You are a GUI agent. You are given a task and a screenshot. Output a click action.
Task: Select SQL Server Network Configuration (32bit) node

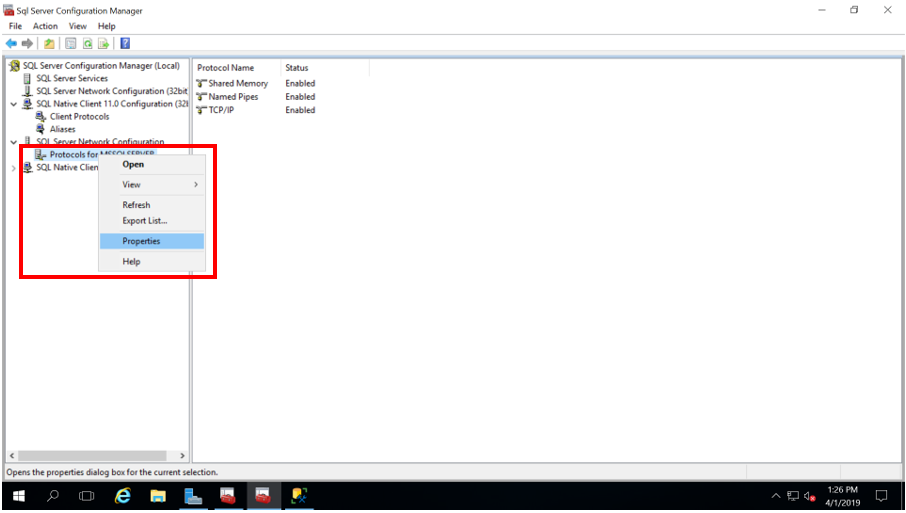pyautogui.click(x=112, y=91)
